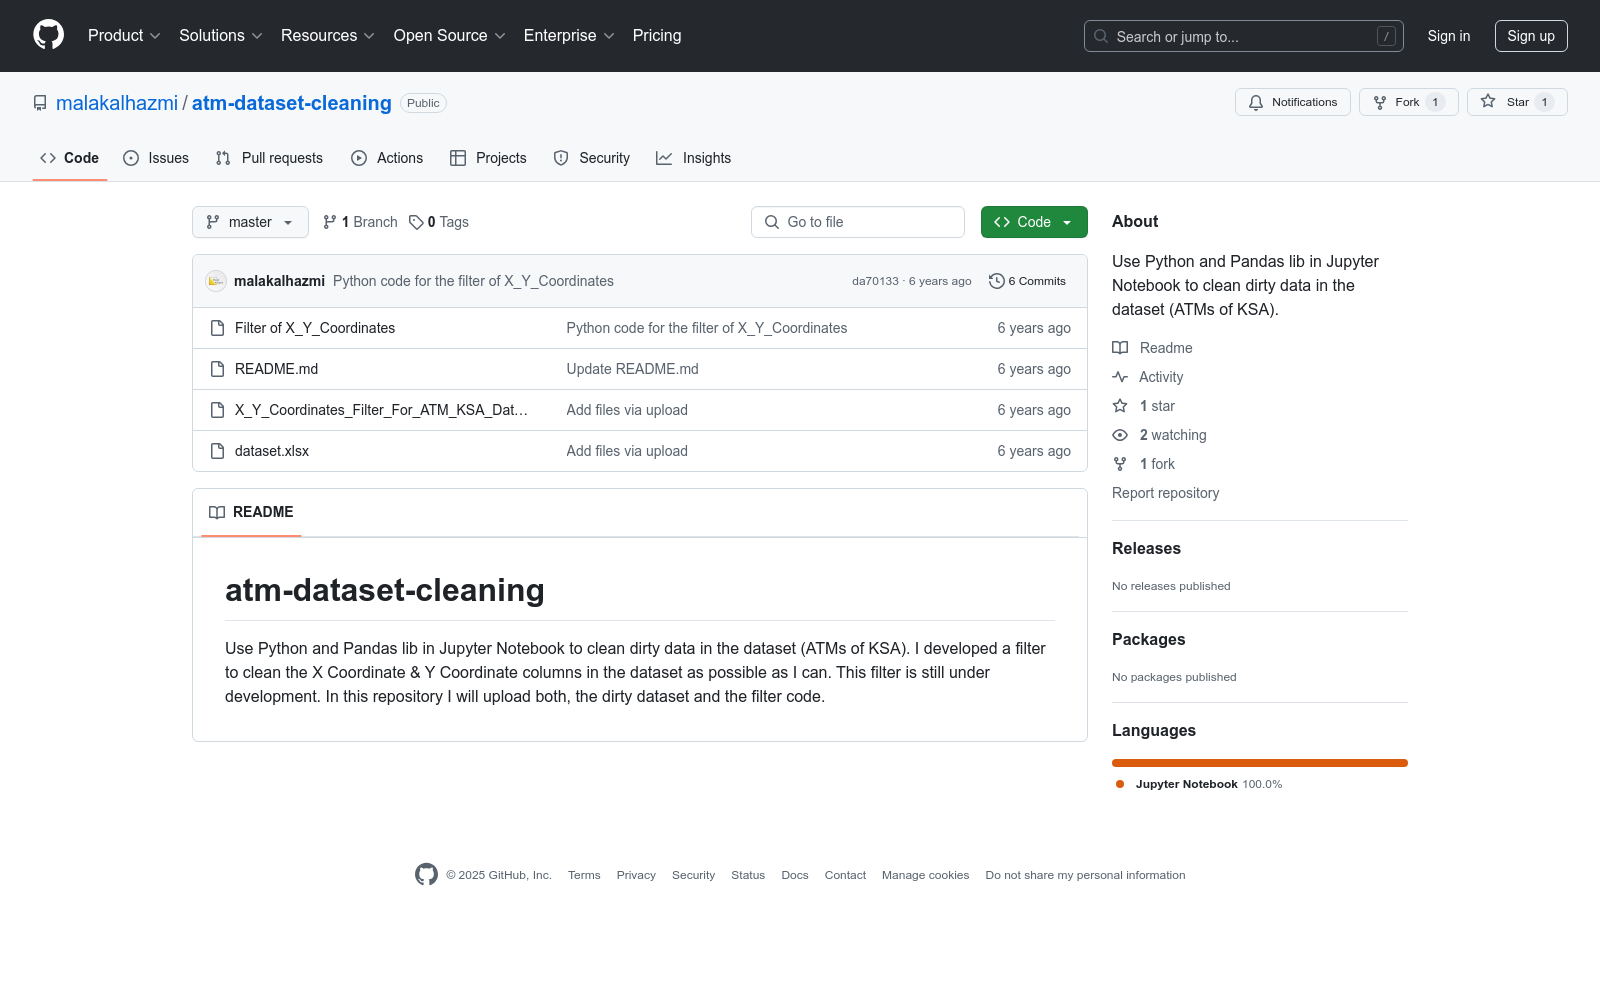Open the green Code dropdown
This screenshot has height=1000, width=1600.
1034,222
